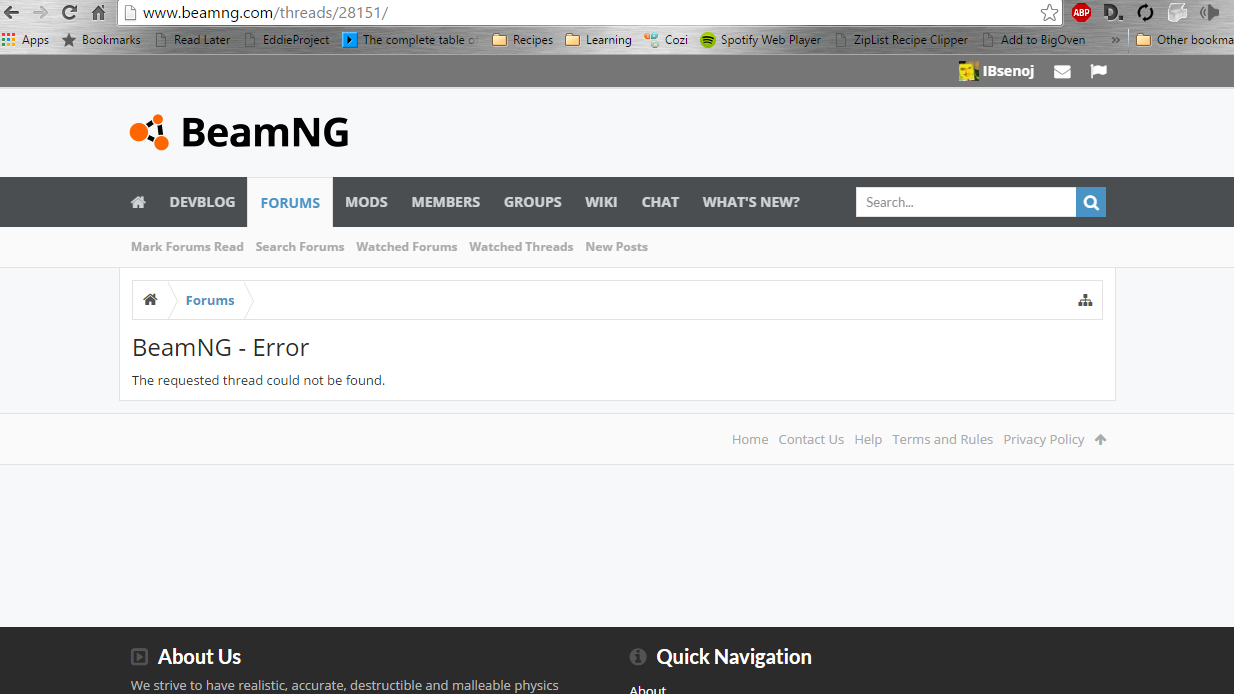Click the forward arrow in browser toolbar
Viewport: 1234px width, 694px height.
[40, 12]
